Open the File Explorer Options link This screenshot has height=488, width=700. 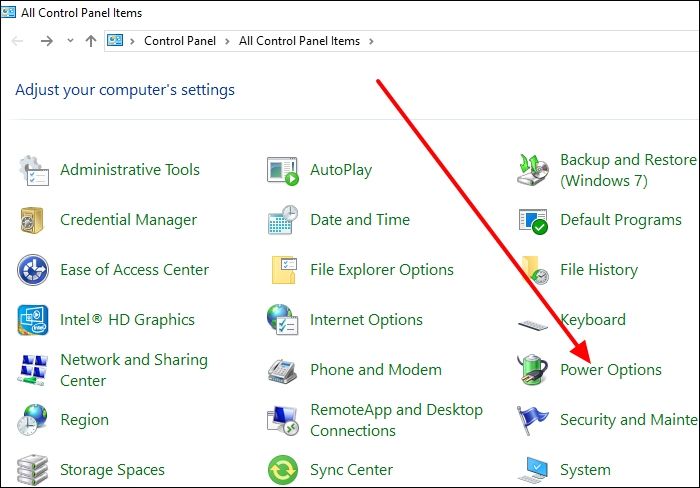[382, 270]
